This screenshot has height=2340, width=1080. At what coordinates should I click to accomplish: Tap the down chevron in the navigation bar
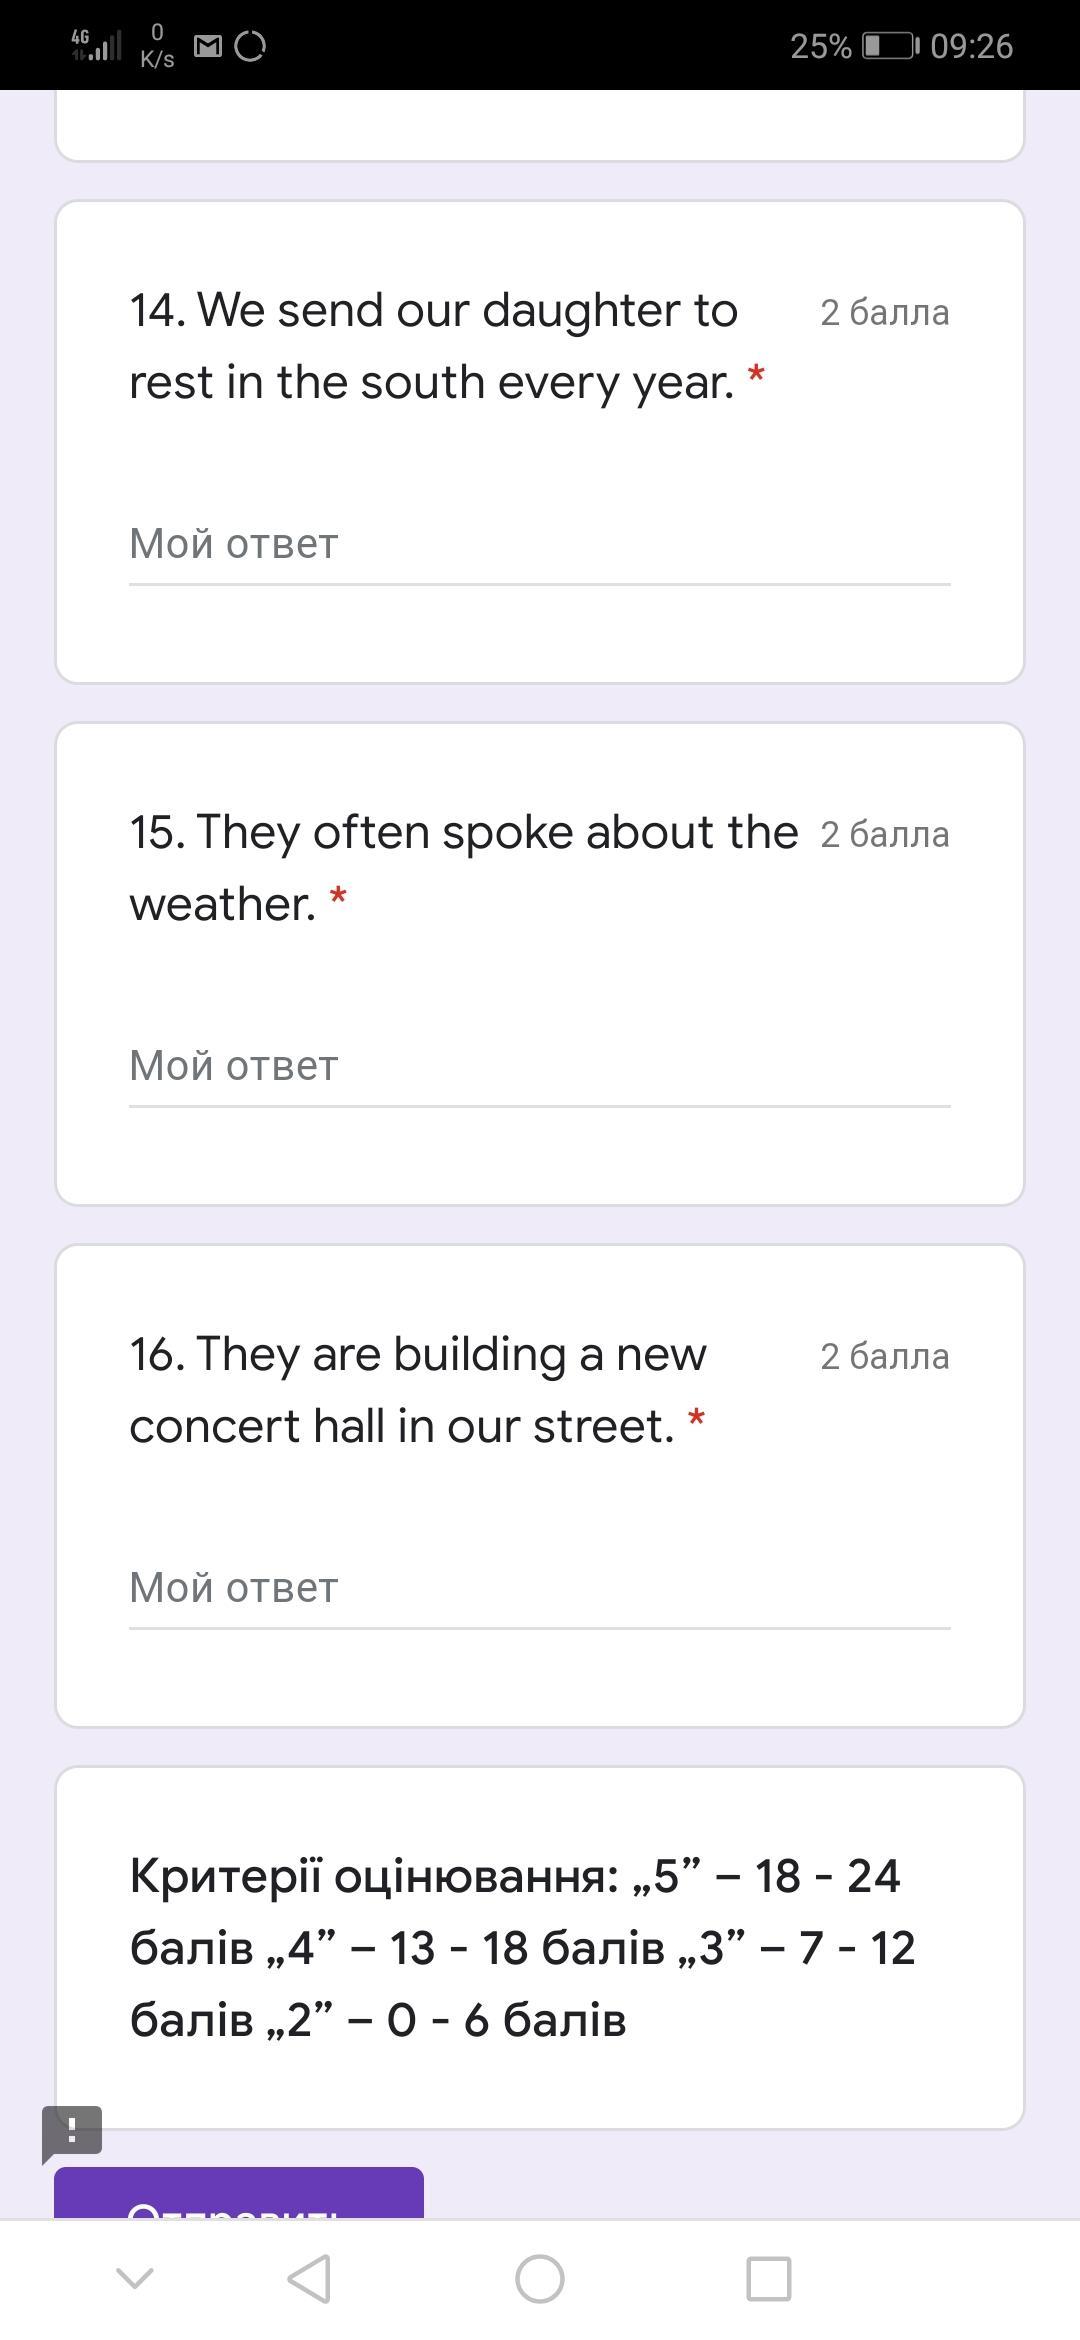pos(135,2279)
